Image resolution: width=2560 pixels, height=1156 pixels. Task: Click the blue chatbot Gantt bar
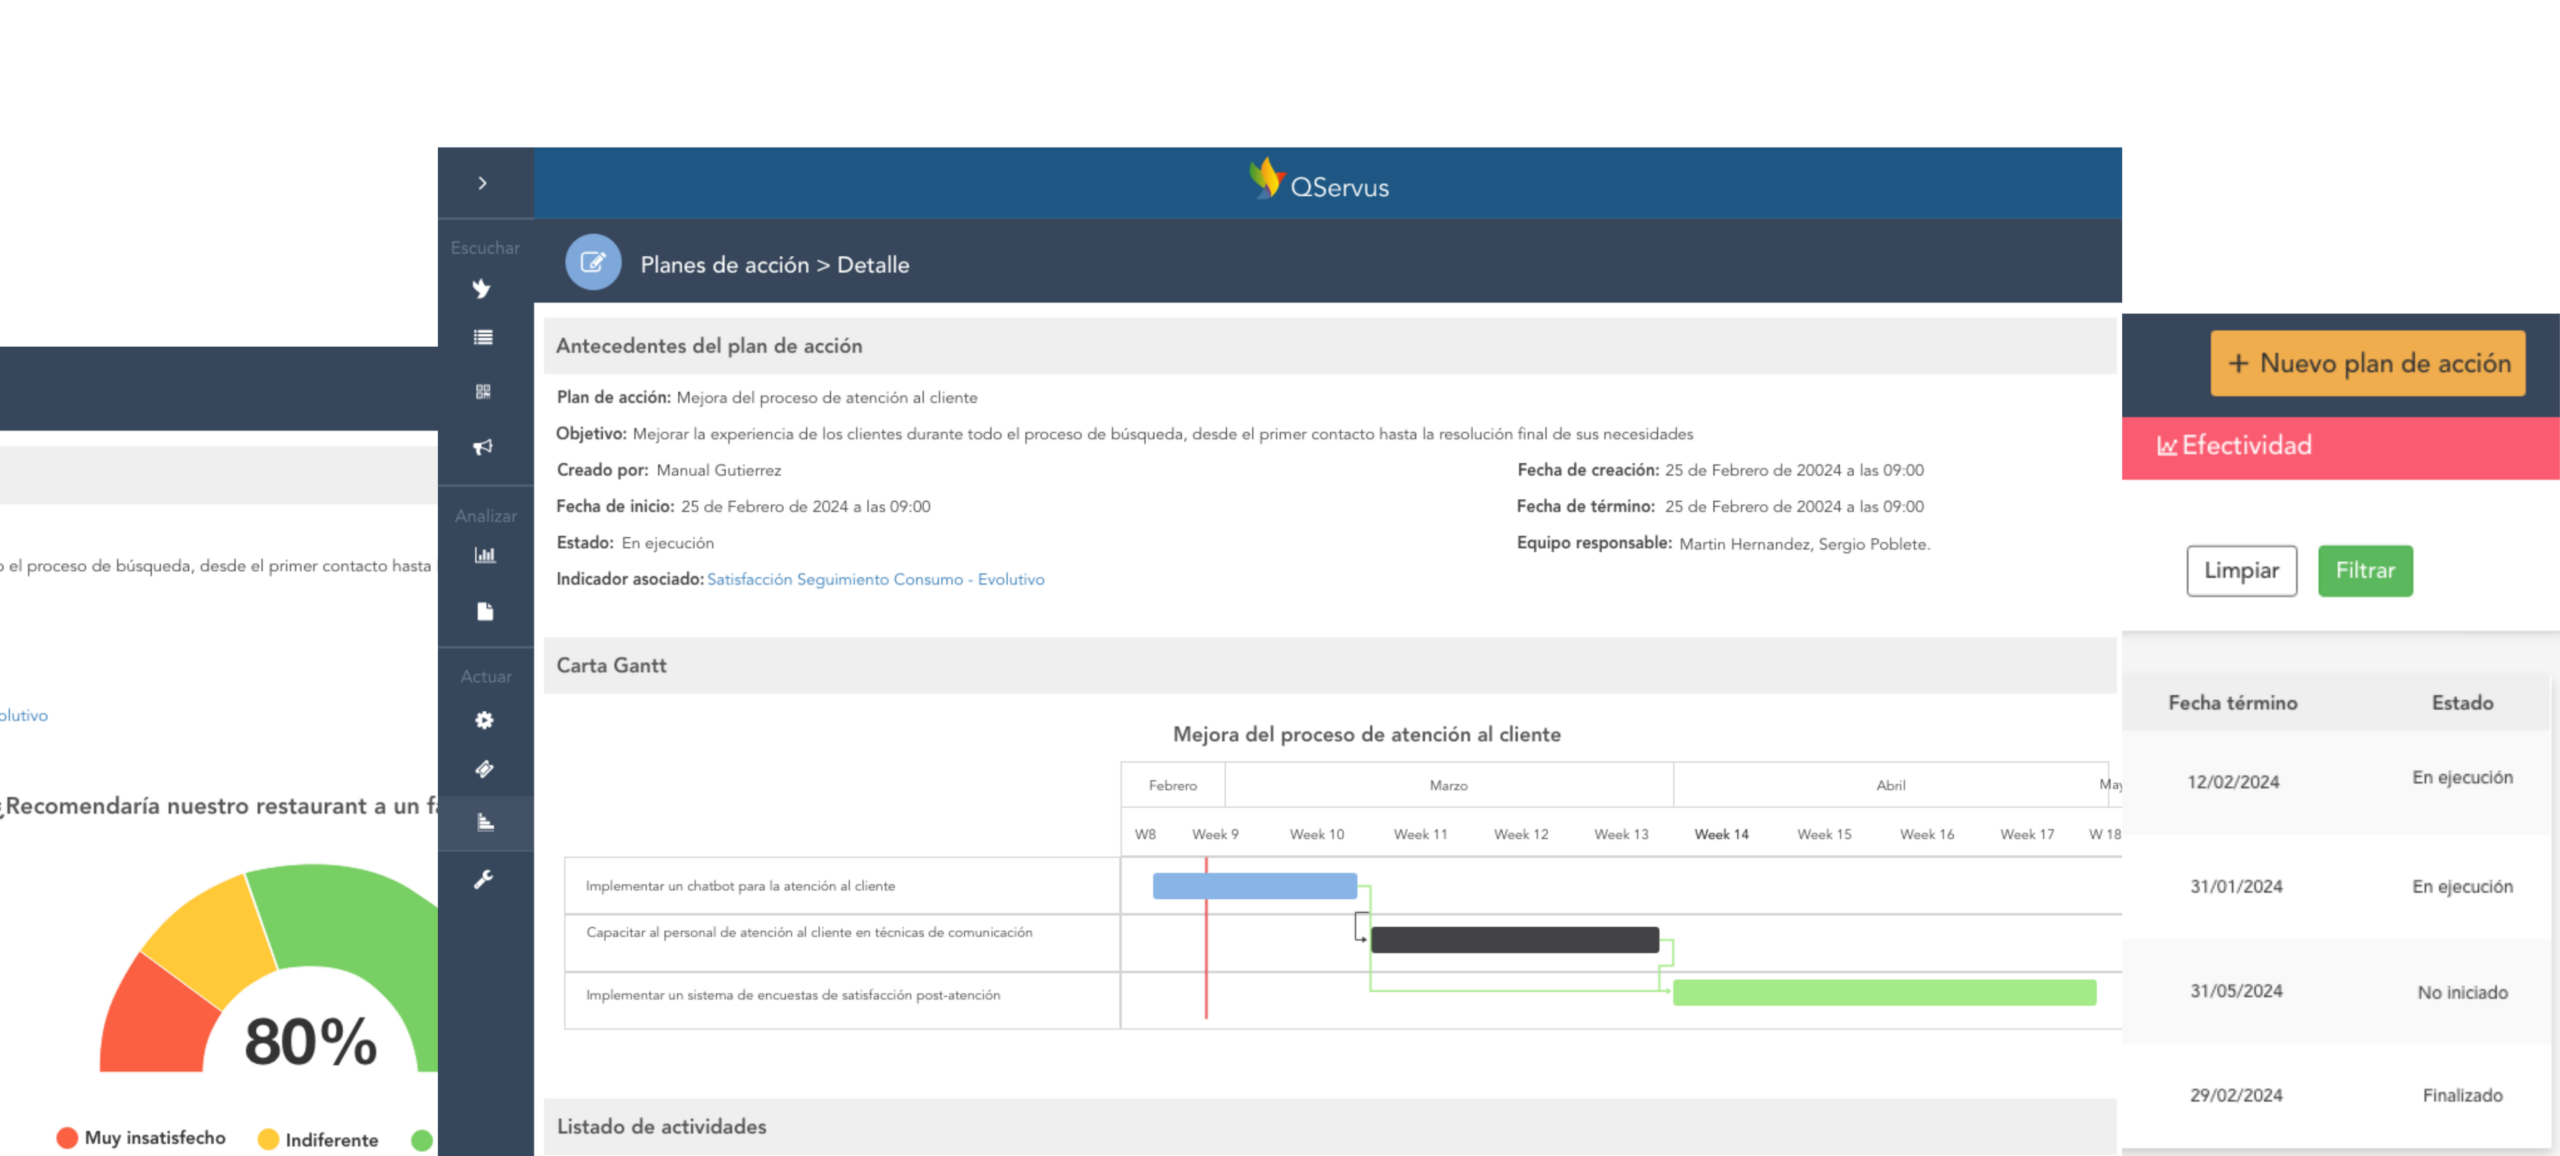point(1254,886)
